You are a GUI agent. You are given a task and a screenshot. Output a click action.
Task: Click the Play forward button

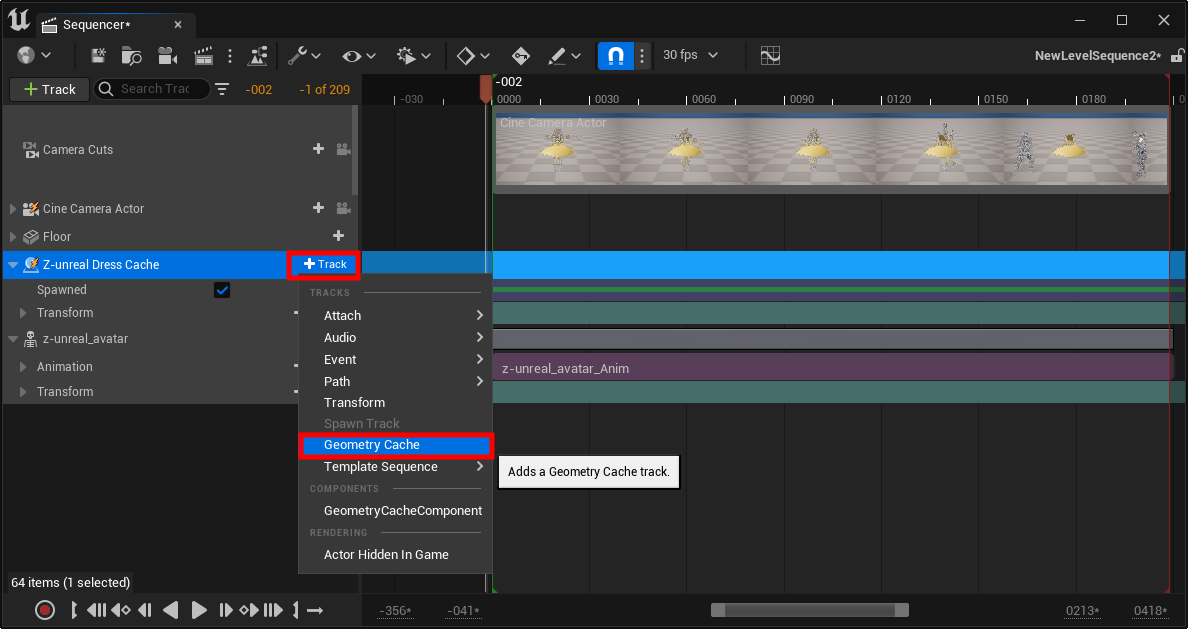tap(199, 610)
